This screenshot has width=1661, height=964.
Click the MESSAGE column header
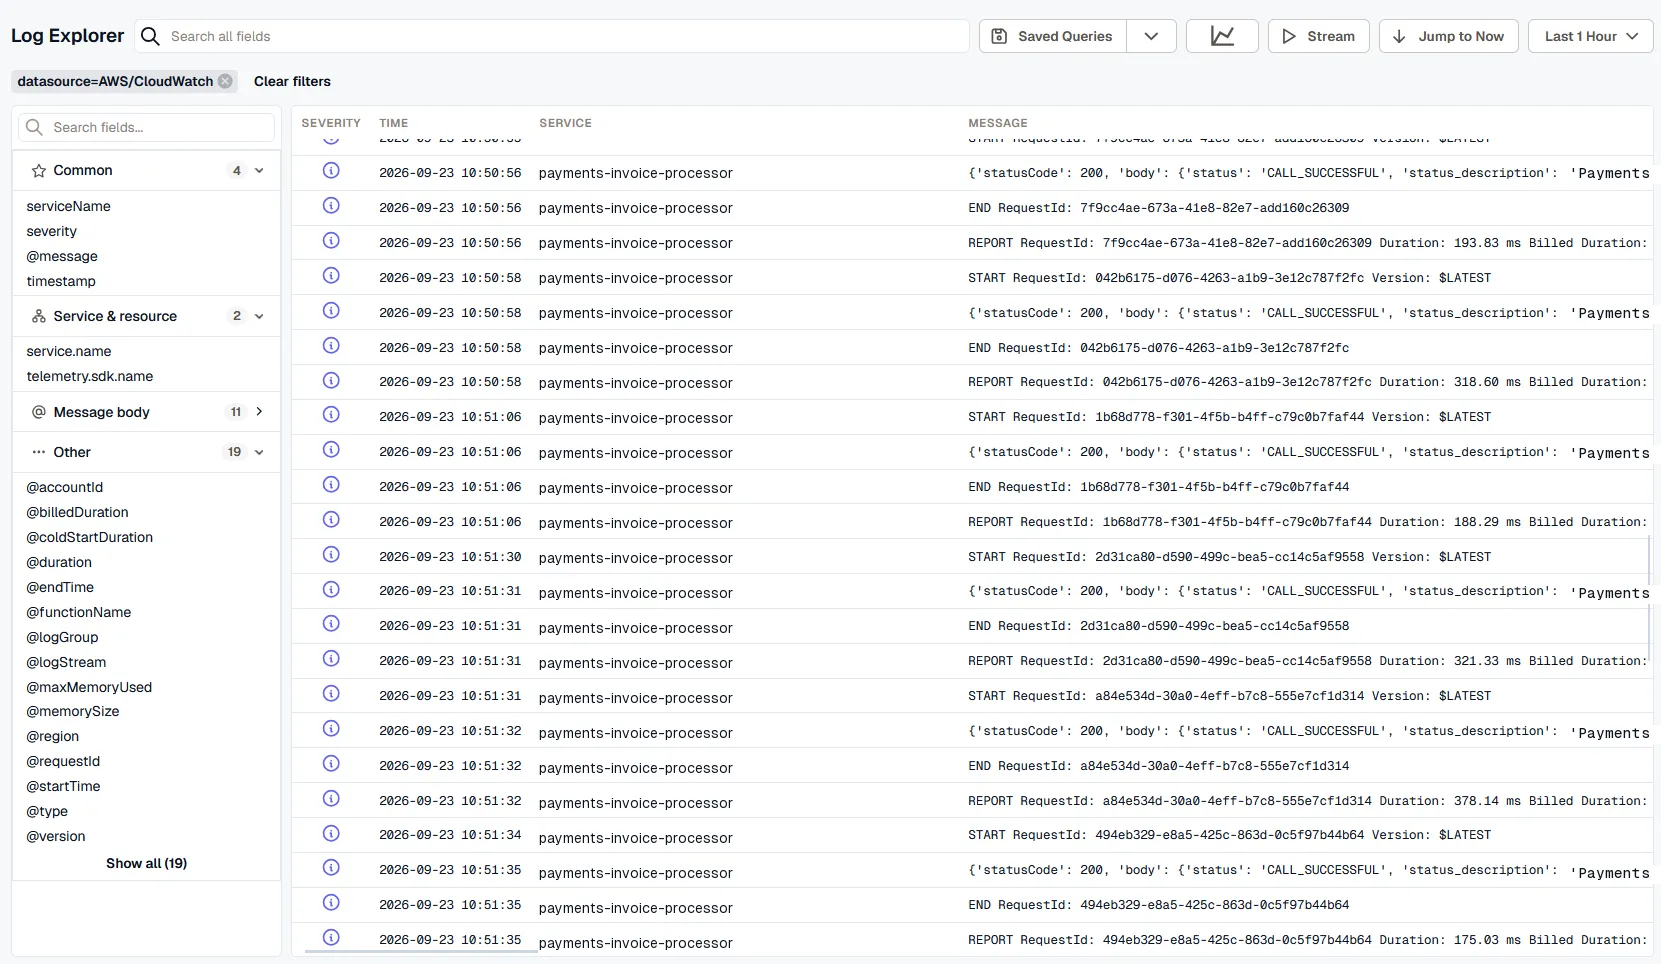[x=997, y=123]
